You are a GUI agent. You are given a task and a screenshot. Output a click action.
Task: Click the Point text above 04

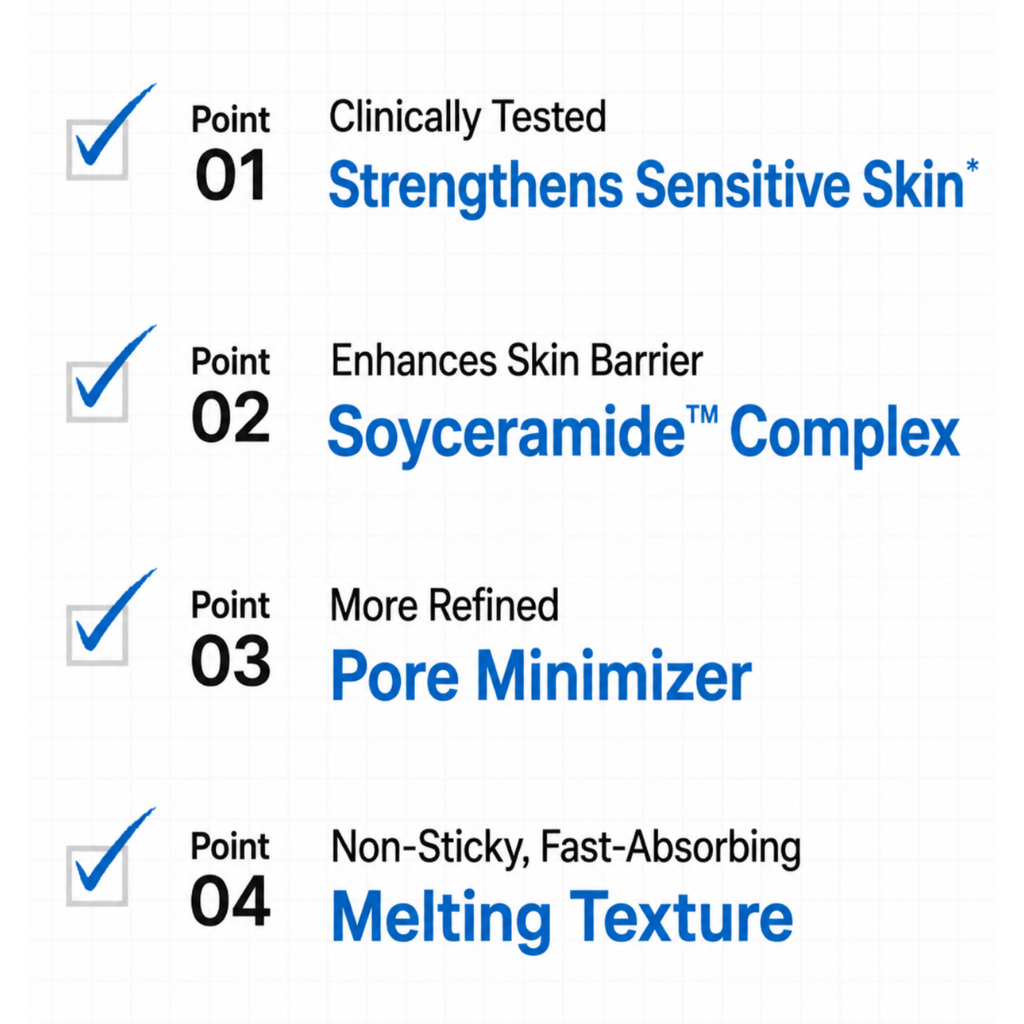pyautogui.click(x=230, y=847)
